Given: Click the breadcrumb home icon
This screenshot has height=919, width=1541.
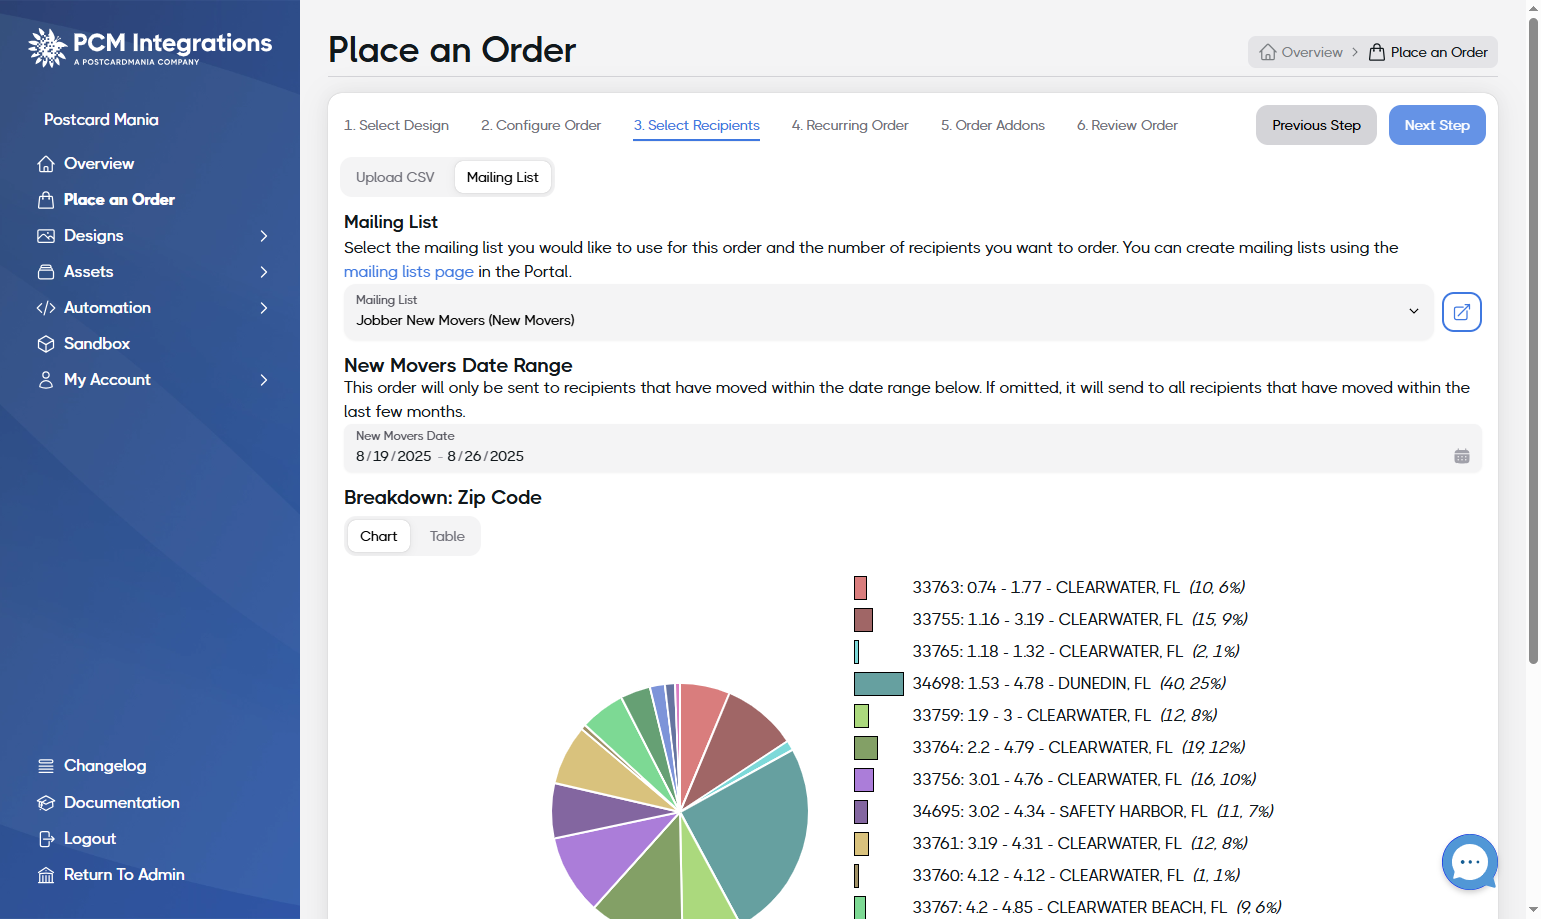Looking at the screenshot, I should [x=1268, y=52].
